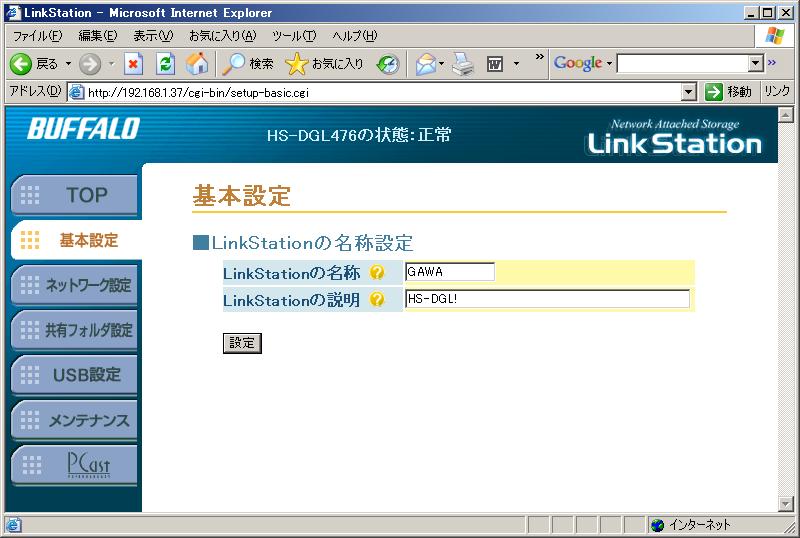800x538 pixels.
Task: Click the Print printer icon
Action: 463,64
